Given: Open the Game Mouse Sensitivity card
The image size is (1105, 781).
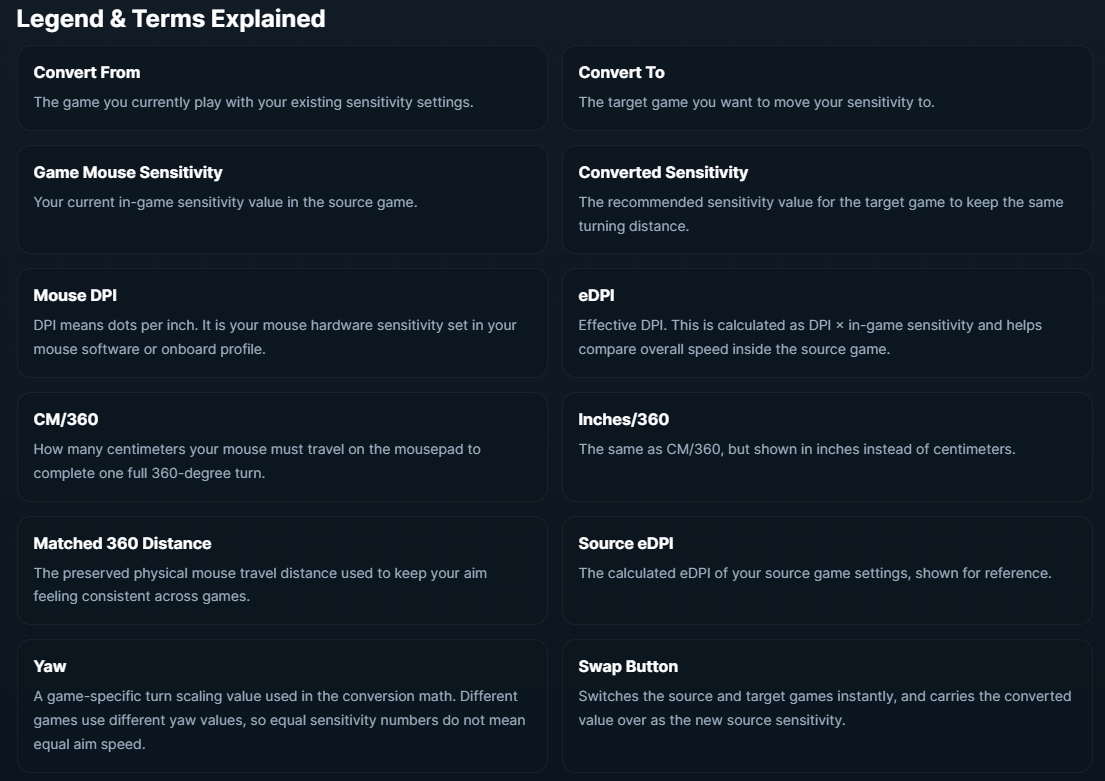Looking at the screenshot, I should [282, 199].
